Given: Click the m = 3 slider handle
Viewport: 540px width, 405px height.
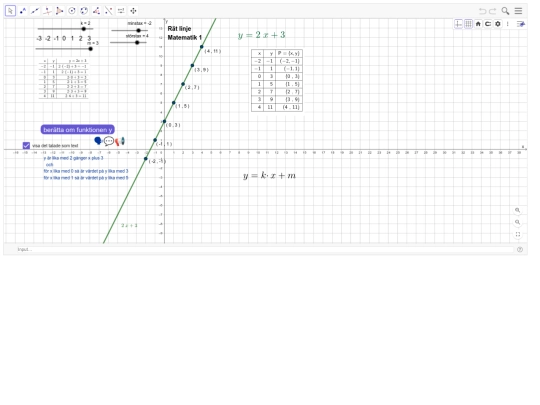Looking at the screenshot, I should point(91,49).
